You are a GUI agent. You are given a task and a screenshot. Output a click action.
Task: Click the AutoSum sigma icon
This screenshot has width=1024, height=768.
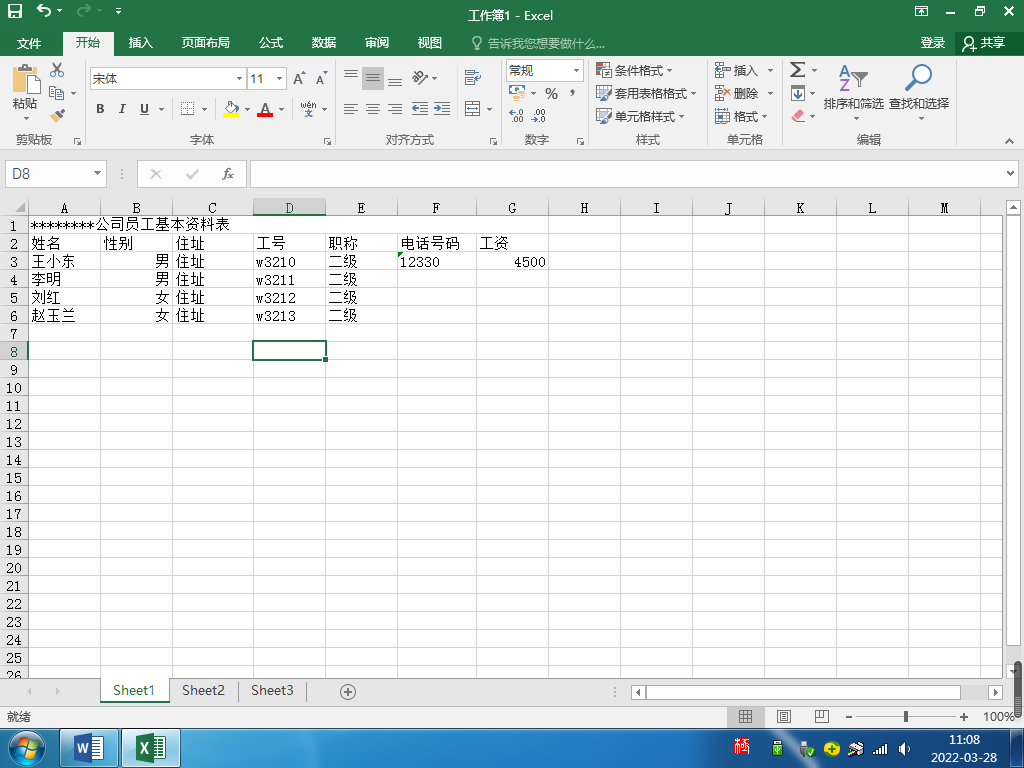(797, 69)
